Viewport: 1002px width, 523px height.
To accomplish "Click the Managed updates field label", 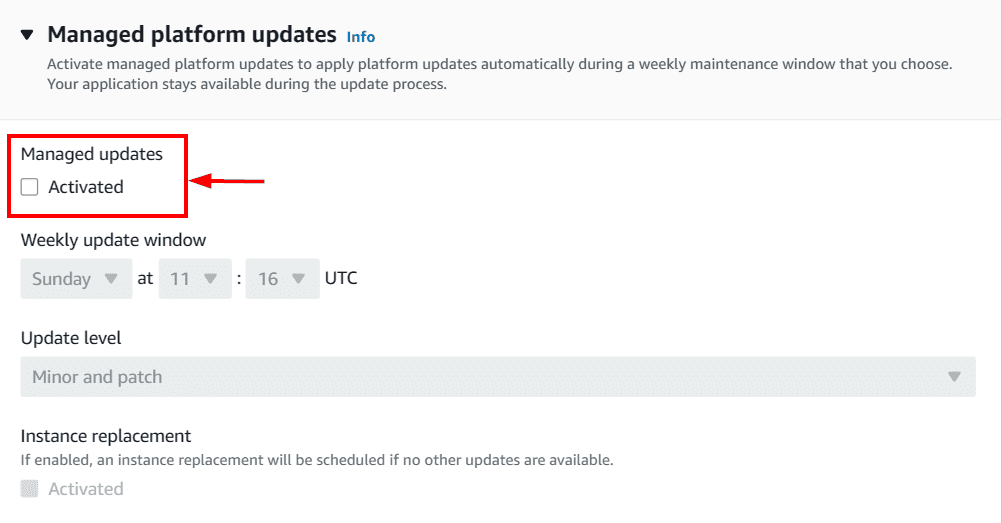I will pos(91,154).
